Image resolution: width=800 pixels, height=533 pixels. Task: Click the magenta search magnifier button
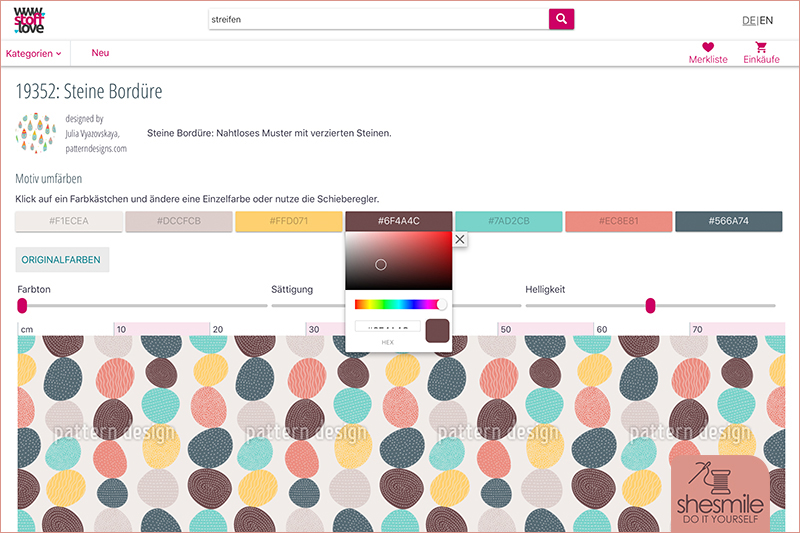click(x=561, y=19)
